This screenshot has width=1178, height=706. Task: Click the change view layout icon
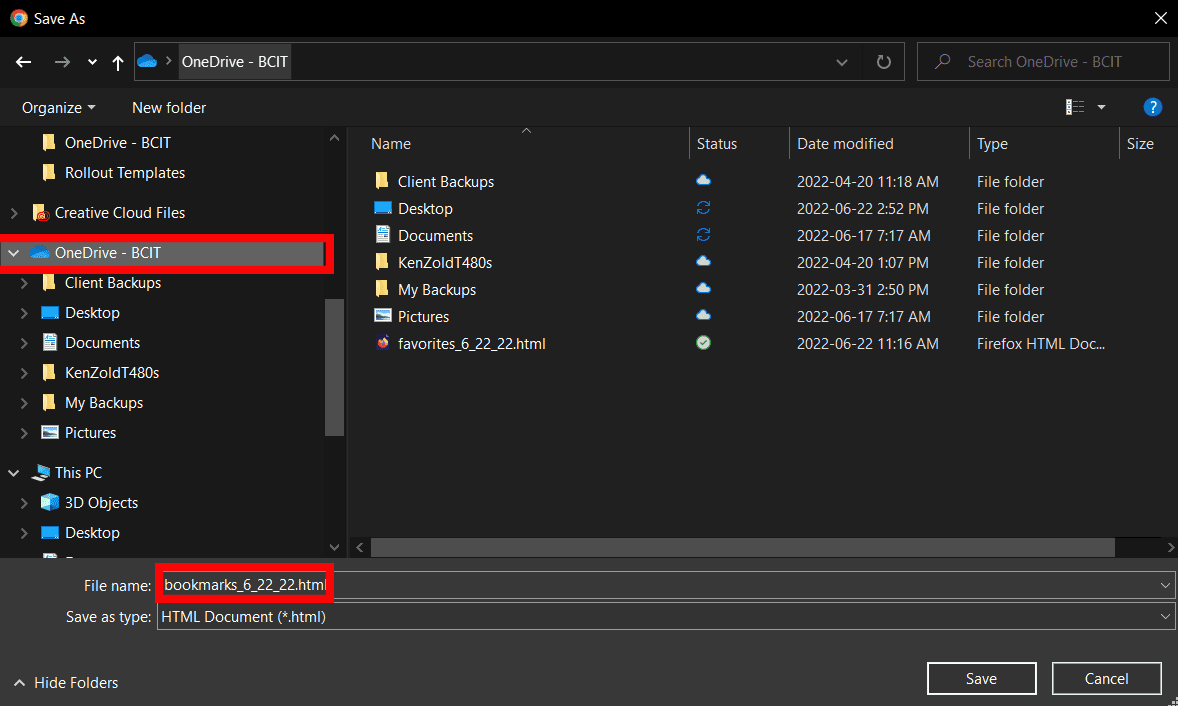(x=1075, y=107)
